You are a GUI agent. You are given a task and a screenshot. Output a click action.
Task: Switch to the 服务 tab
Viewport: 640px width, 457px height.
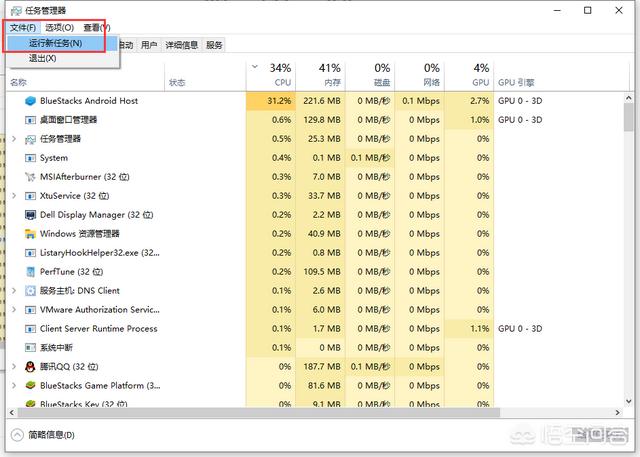coord(214,45)
